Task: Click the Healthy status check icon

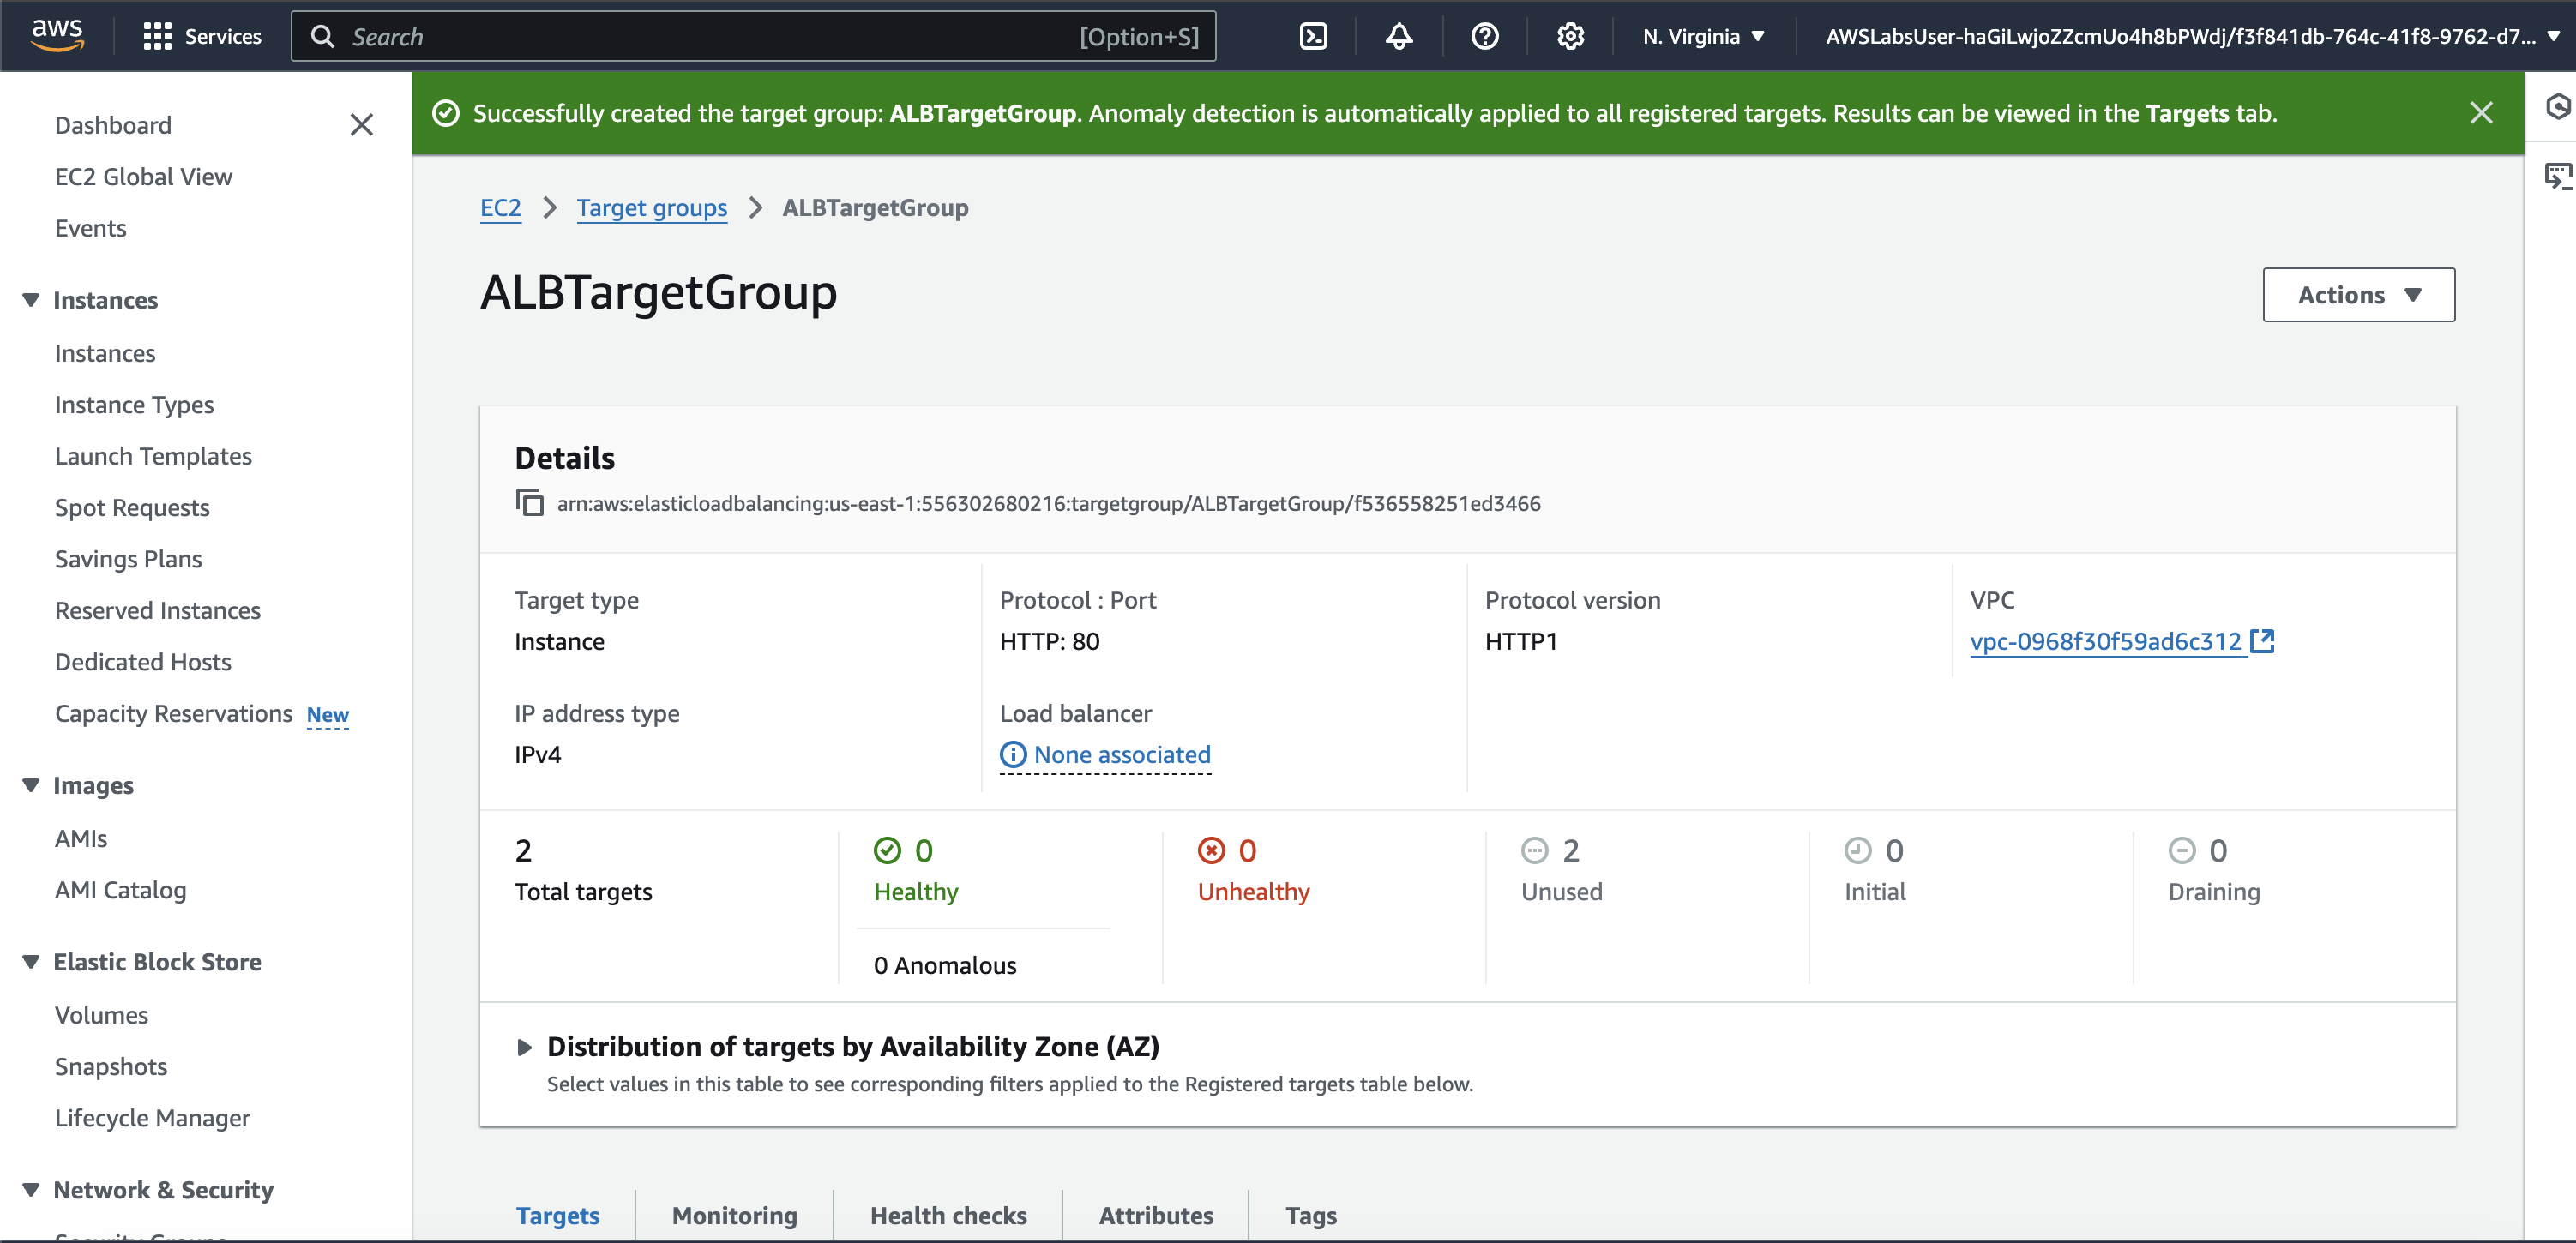Action: 887,851
